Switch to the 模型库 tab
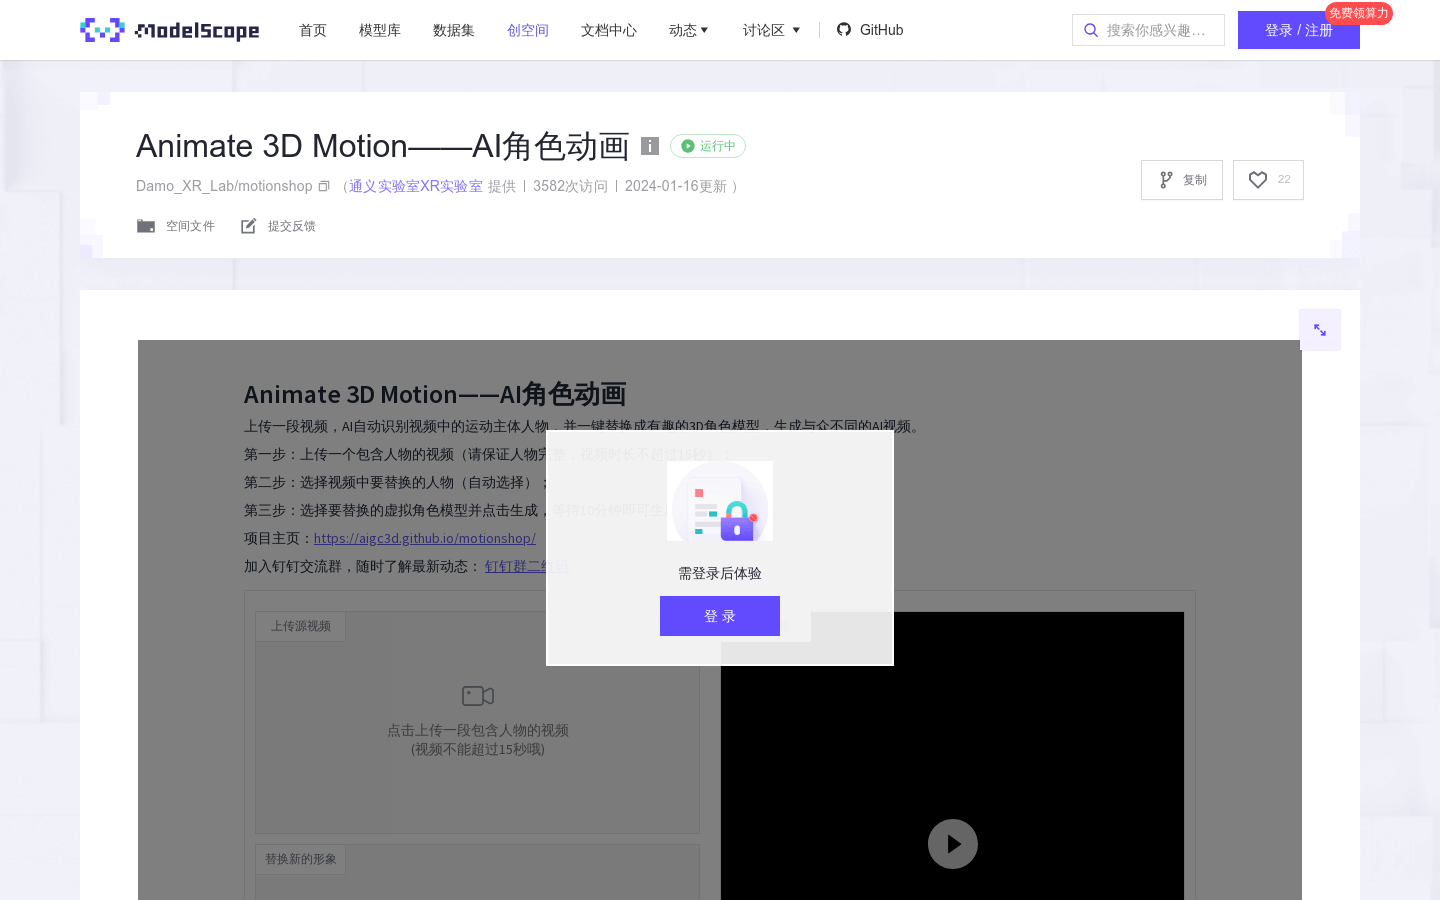 380,30
